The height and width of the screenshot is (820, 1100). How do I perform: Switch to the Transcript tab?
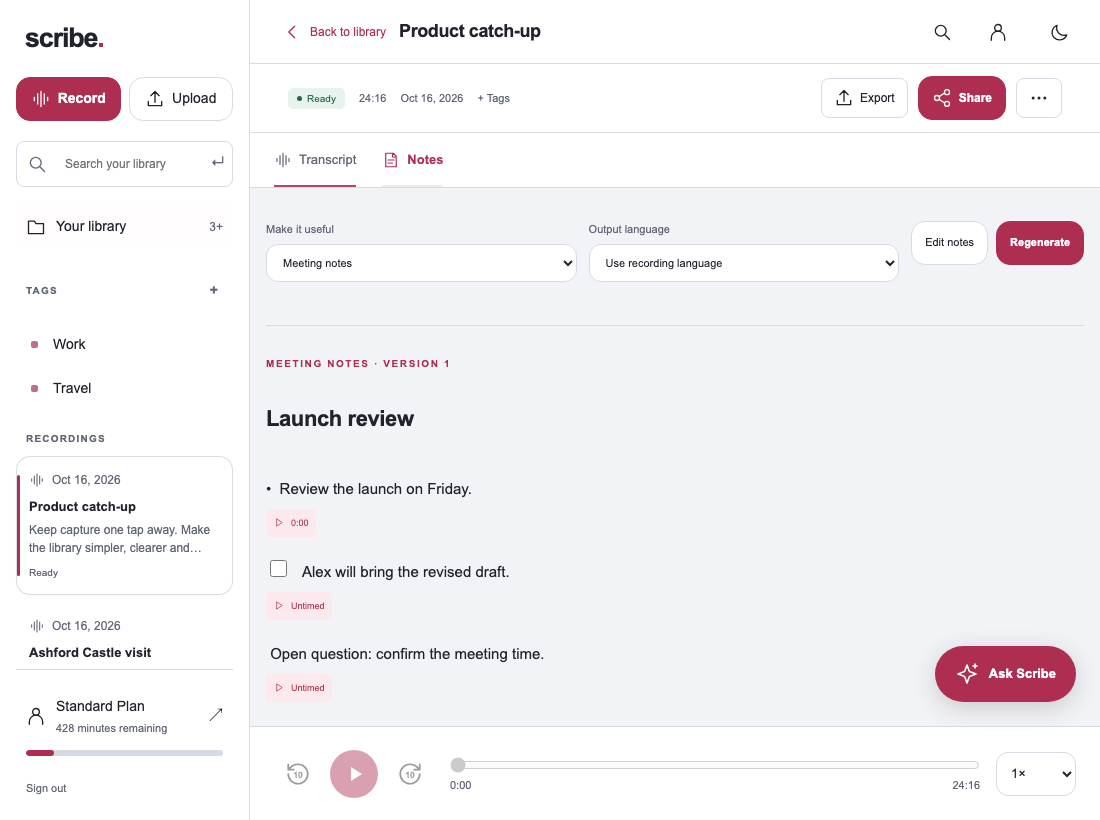[x=315, y=160]
